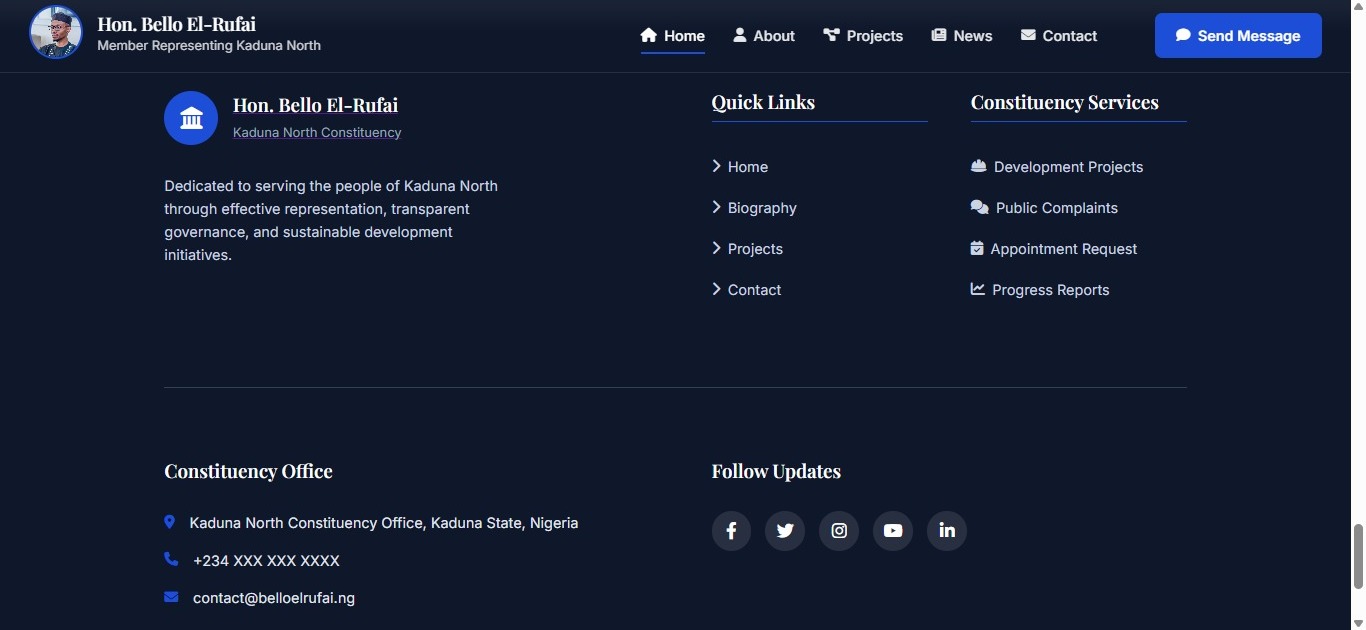Click the Public Complaints link
Viewport: 1366px width, 630px height.
pyautogui.click(x=1056, y=208)
